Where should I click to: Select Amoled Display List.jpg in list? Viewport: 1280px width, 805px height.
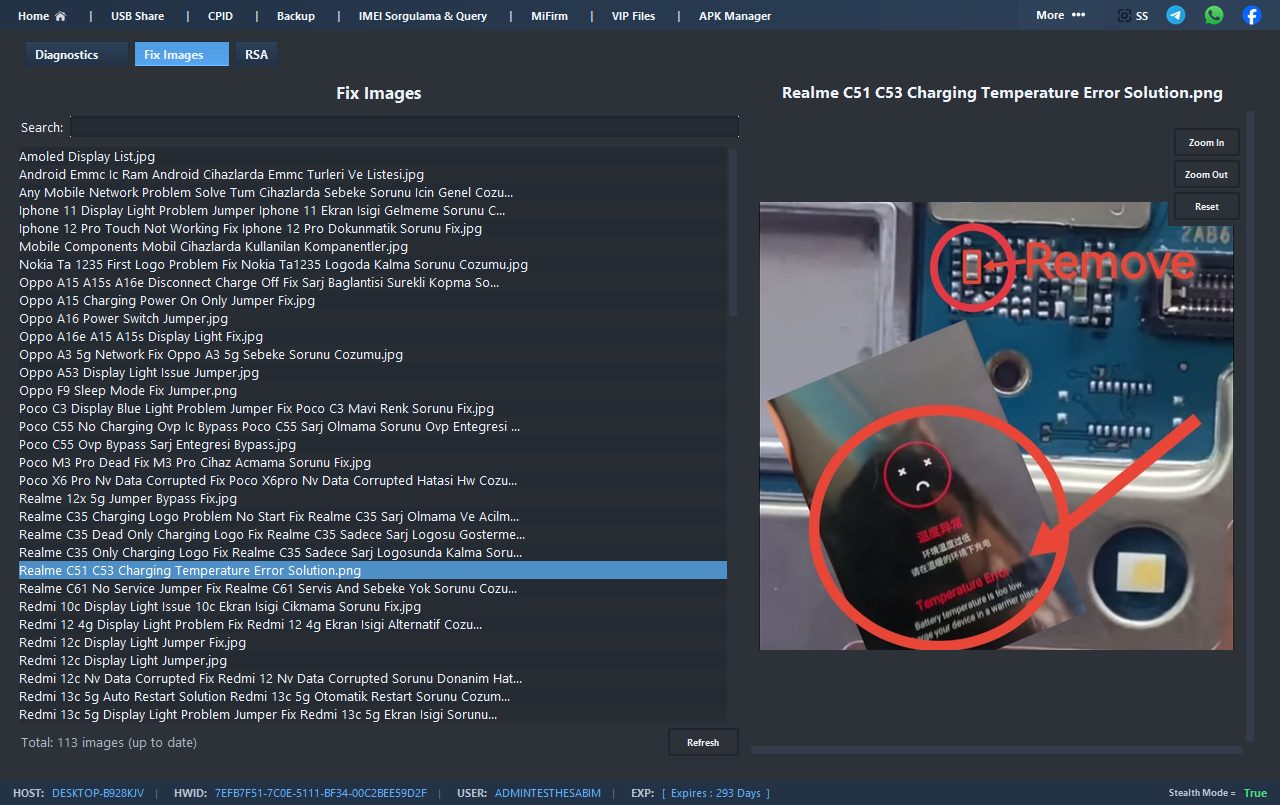[87, 157]
